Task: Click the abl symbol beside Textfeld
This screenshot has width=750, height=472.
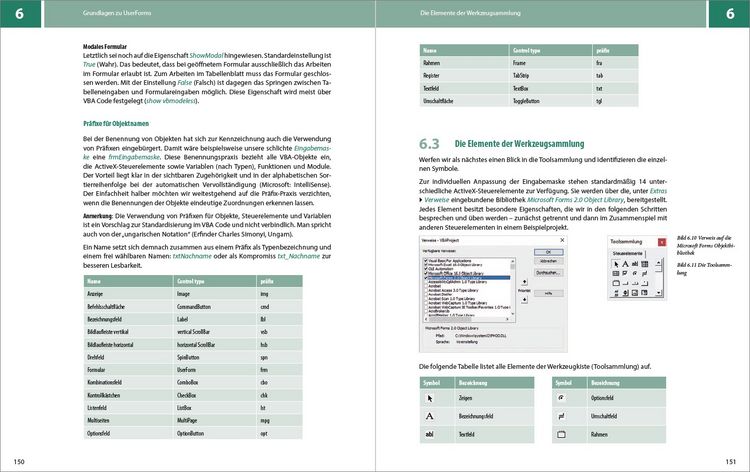Action: 430,434
